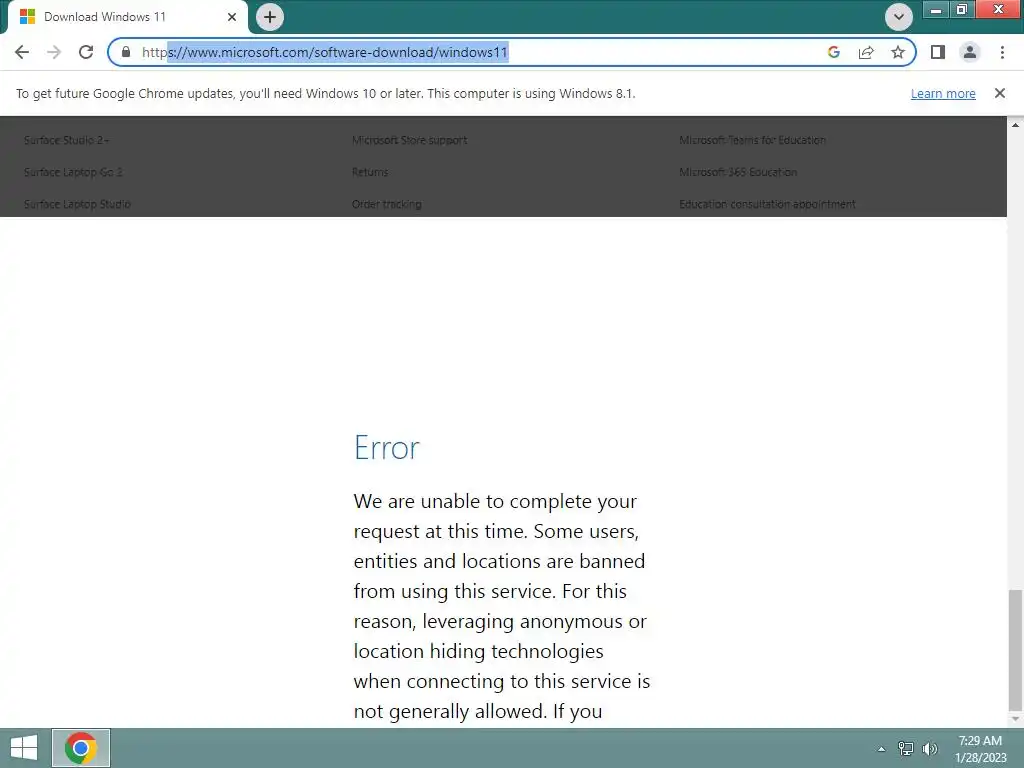Expand the tab search dropdown

[x=899, y=17]
